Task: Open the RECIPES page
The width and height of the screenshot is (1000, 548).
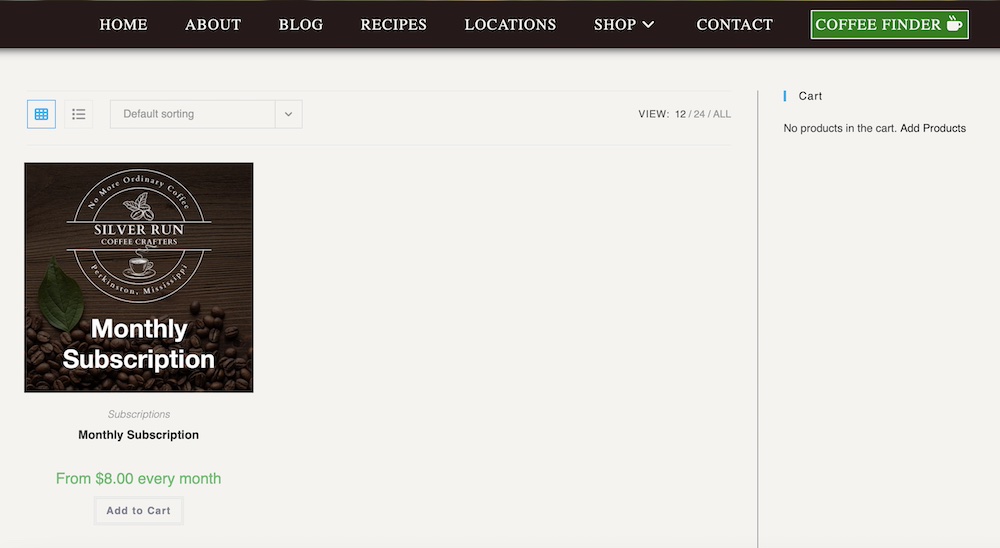Action: tap(393, 24)
